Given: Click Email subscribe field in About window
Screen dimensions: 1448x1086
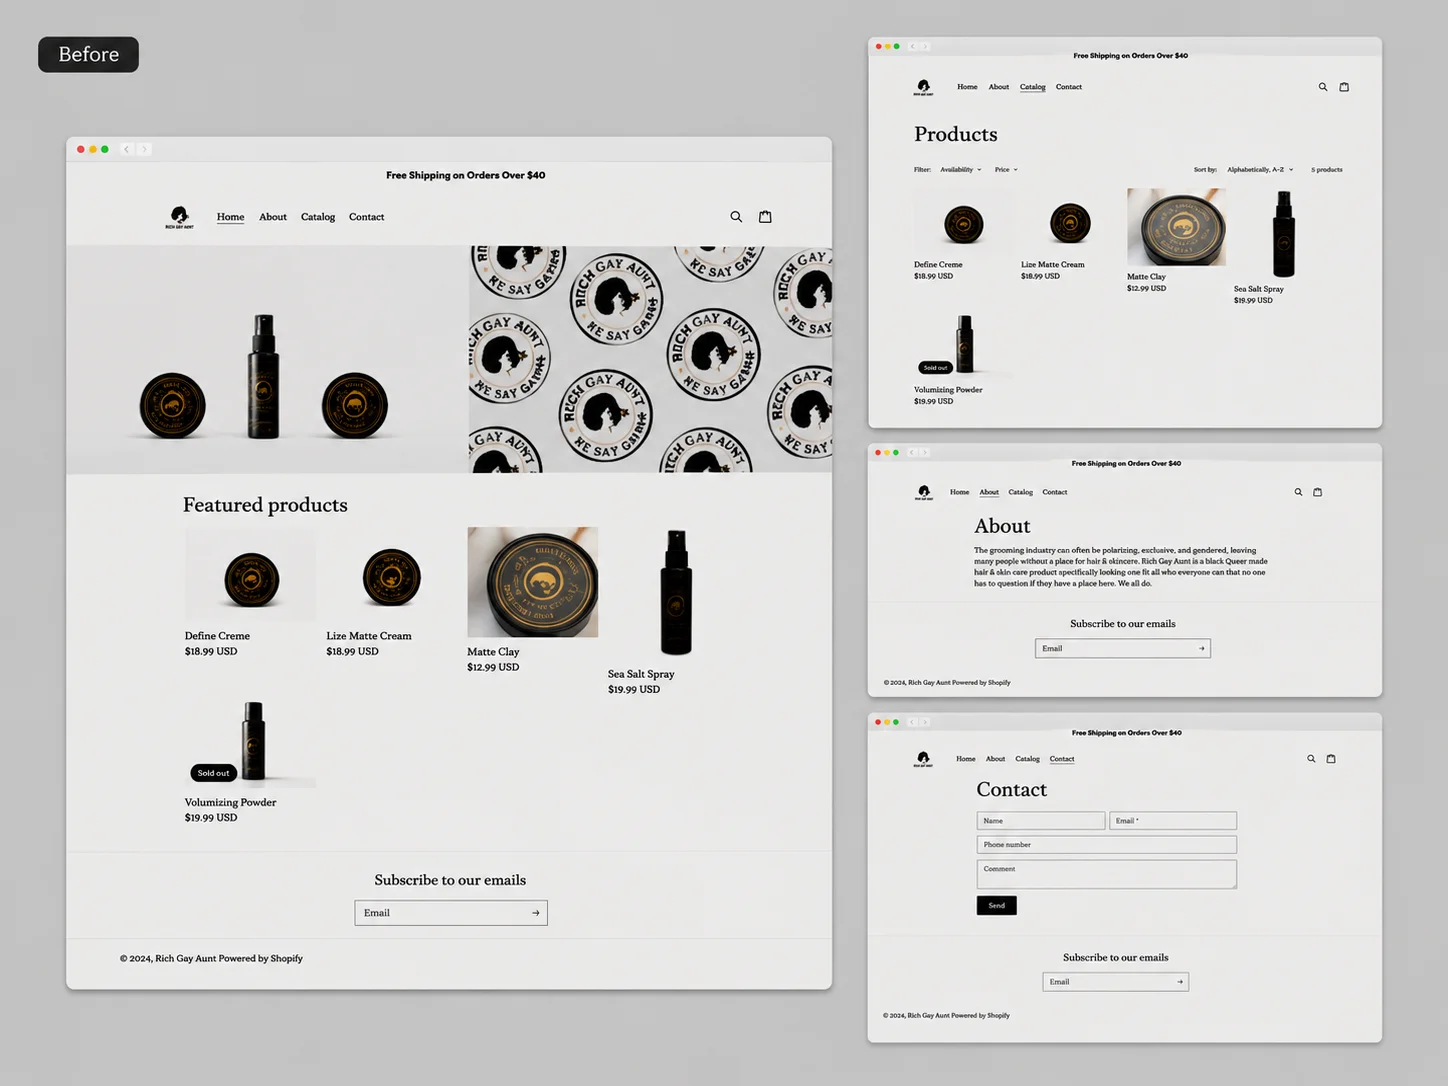Looking at the screenshot, I should (x=1123, y=649).
